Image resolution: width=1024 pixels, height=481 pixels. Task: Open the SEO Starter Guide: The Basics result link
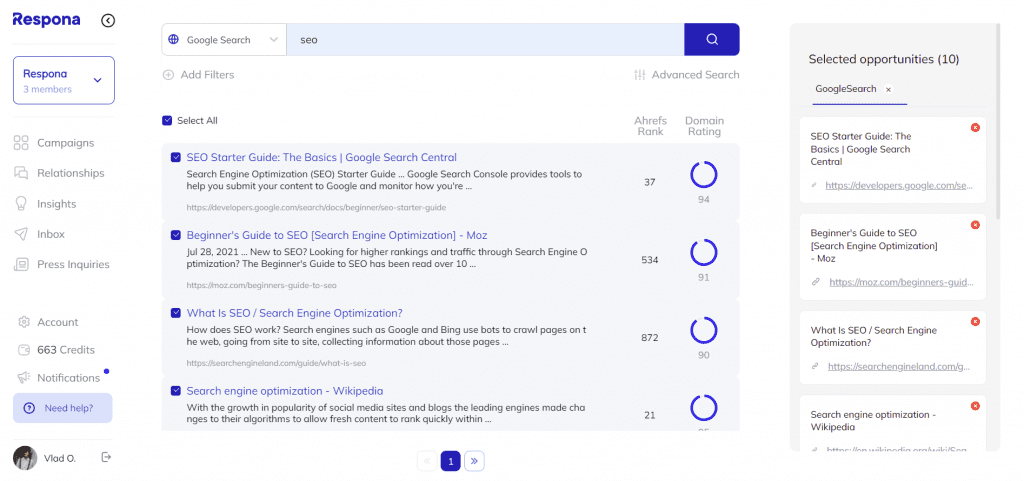click(321, 157)
